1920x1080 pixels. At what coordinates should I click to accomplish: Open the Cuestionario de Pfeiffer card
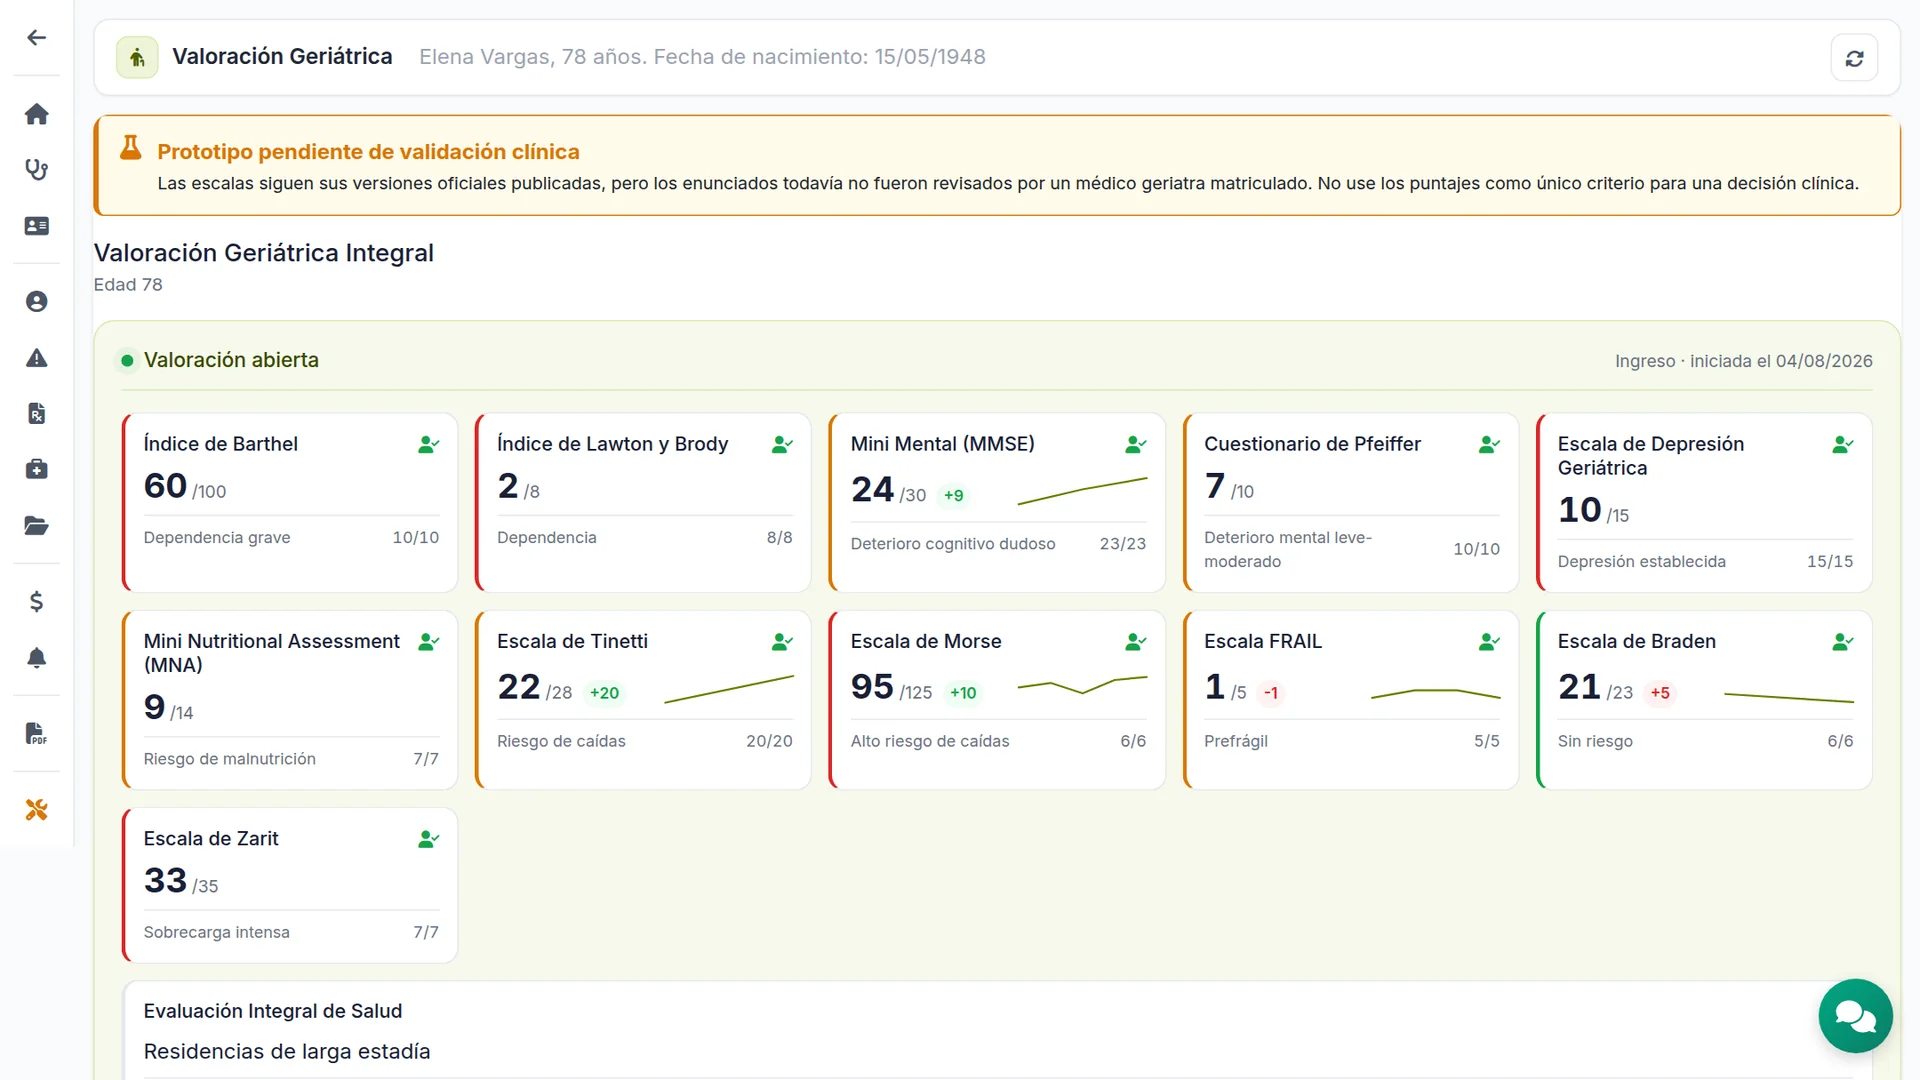coord(1351,502)
